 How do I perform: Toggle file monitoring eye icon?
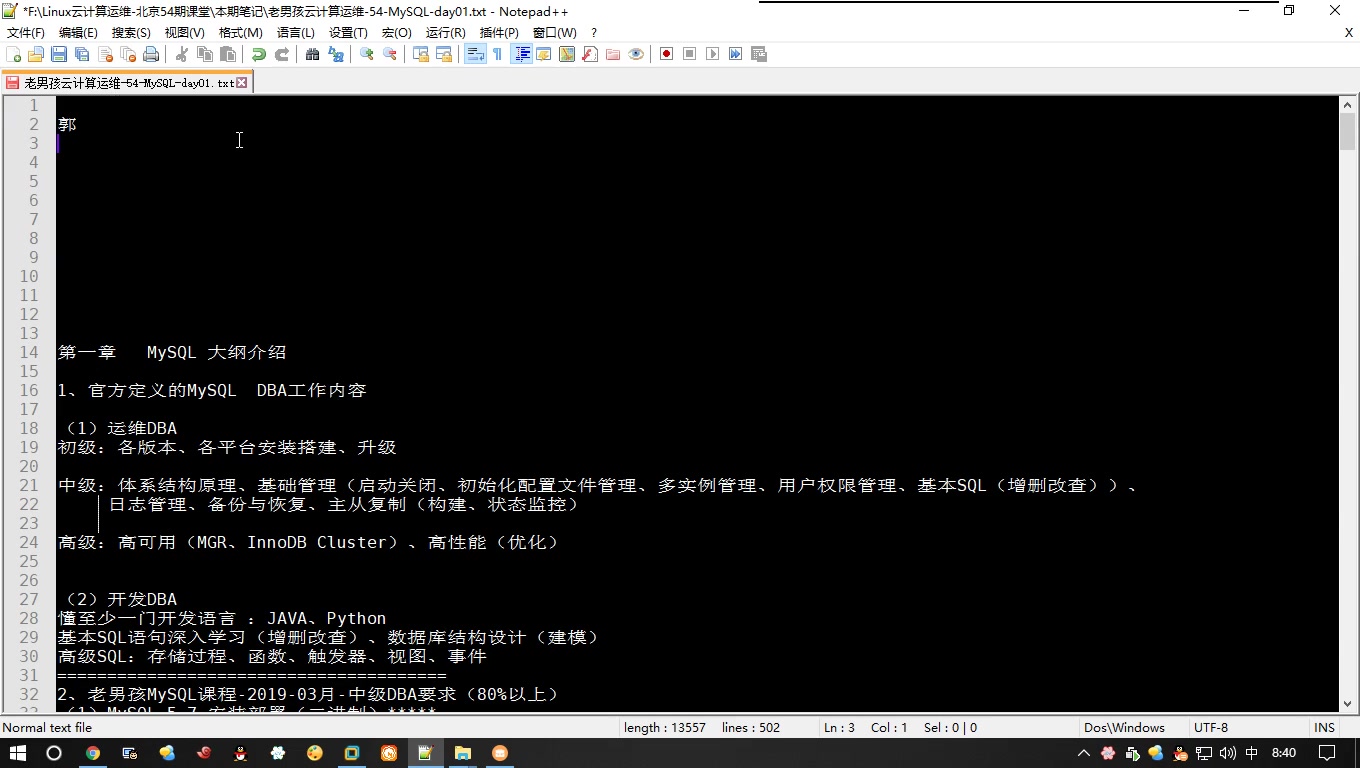pyautogui.click(x=636, y=54)
